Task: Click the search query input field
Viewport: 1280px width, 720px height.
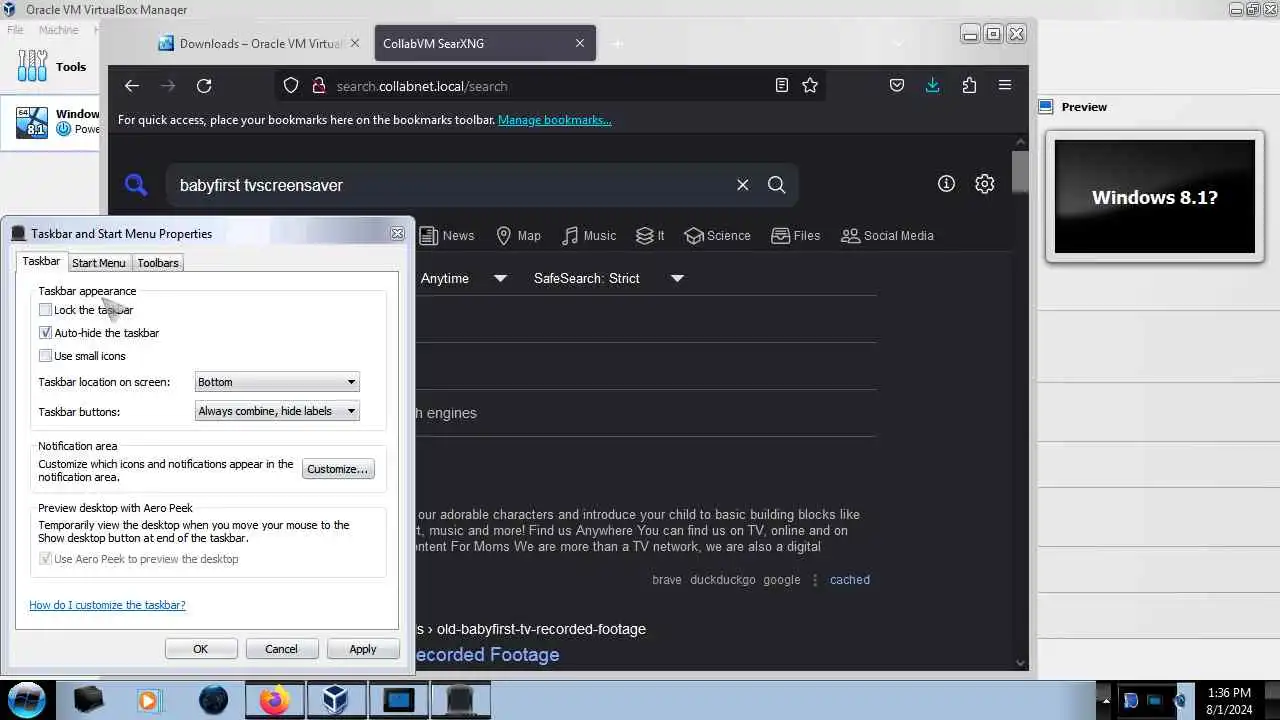Action: point(450,185)
